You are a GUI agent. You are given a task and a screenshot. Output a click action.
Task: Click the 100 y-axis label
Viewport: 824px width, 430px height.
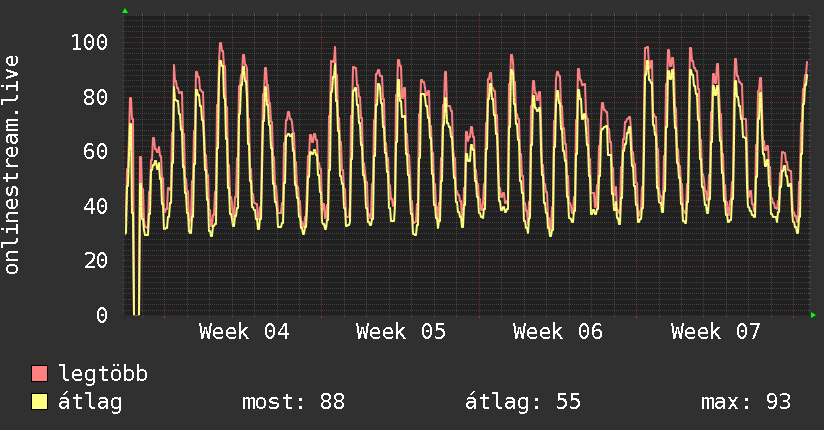click(x=90, y=42)
